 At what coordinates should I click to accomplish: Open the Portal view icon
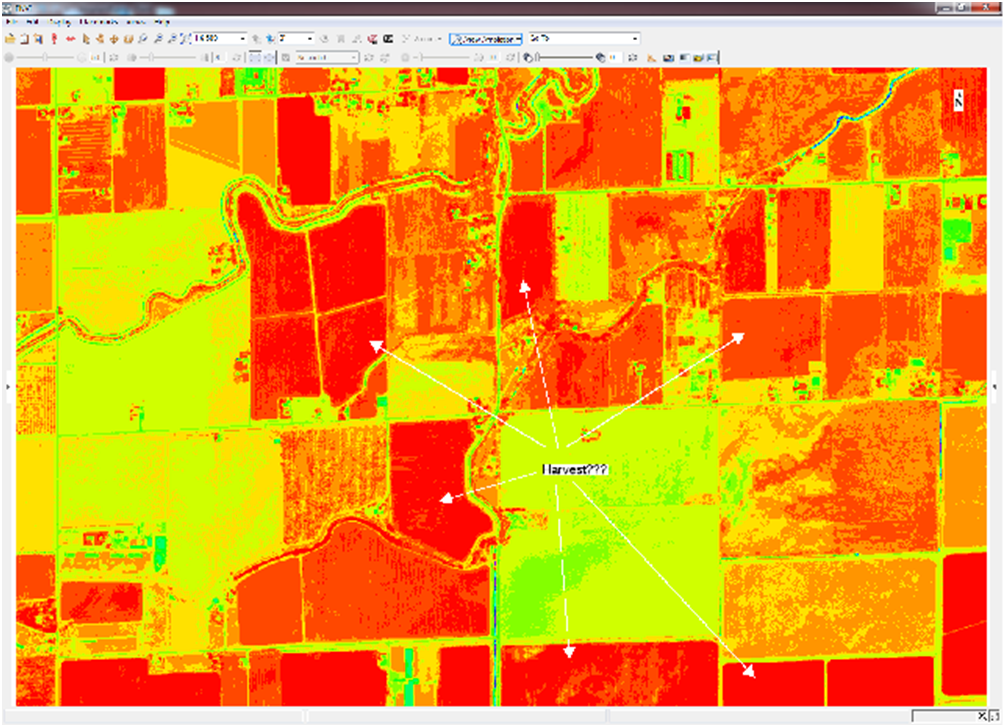[668, 57]
